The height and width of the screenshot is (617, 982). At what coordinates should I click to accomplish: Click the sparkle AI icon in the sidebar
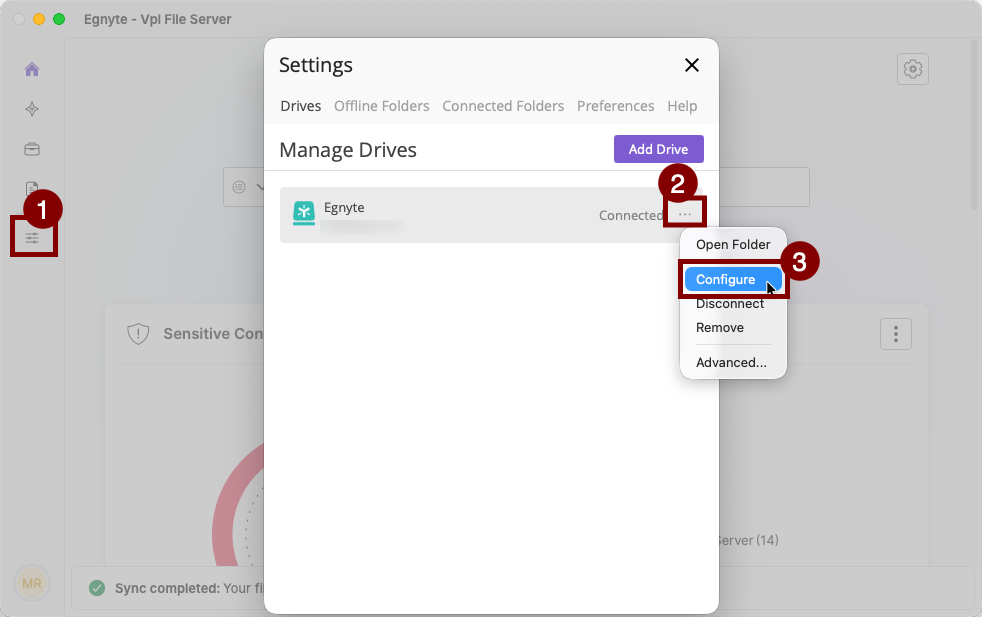(x=32, y=109)
